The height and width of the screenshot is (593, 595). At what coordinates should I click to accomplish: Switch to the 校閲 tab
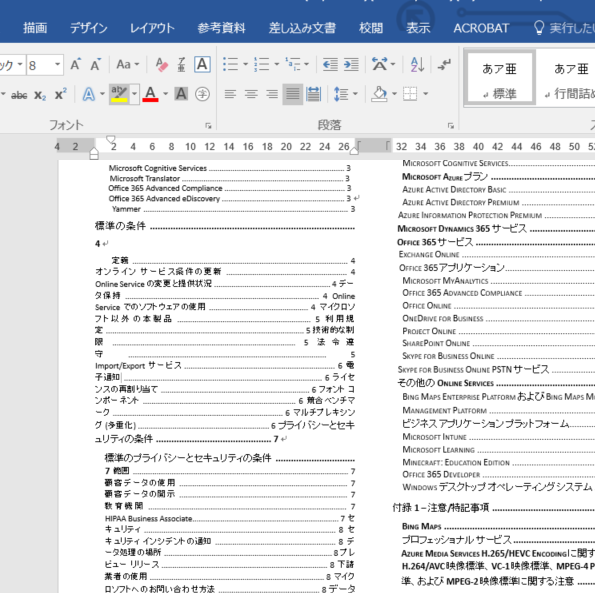pyautogui.click(x=371, y=28)
